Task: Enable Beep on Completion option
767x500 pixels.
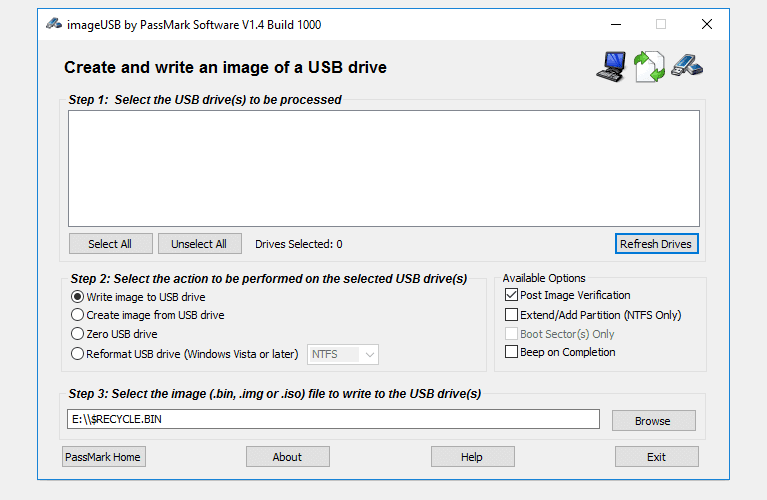Action: coord(511,352)
